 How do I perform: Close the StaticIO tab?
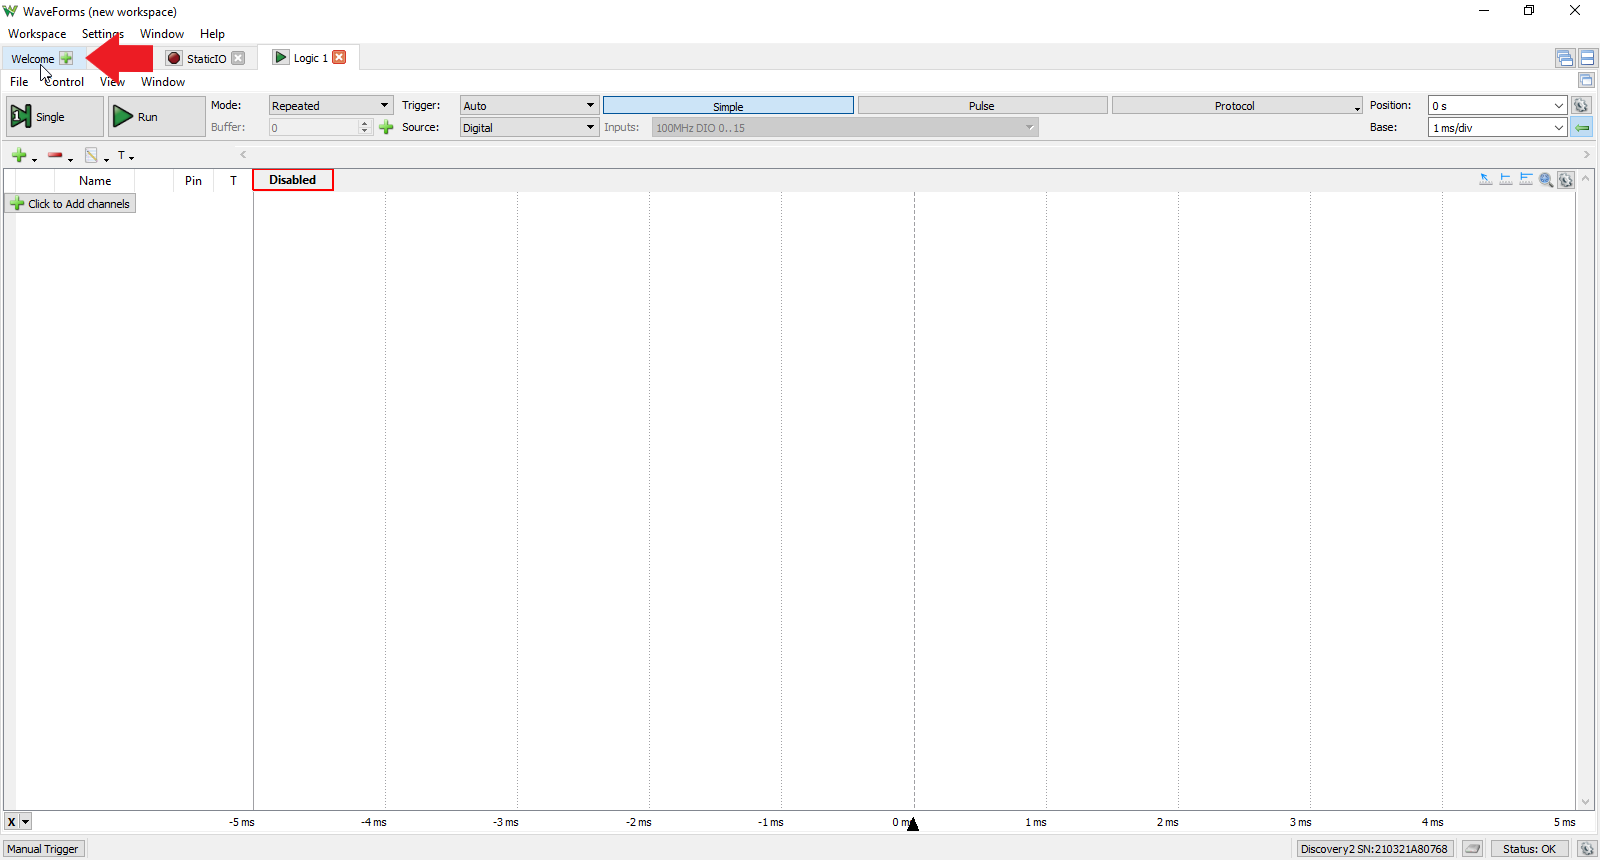click(x=238, y=58)
